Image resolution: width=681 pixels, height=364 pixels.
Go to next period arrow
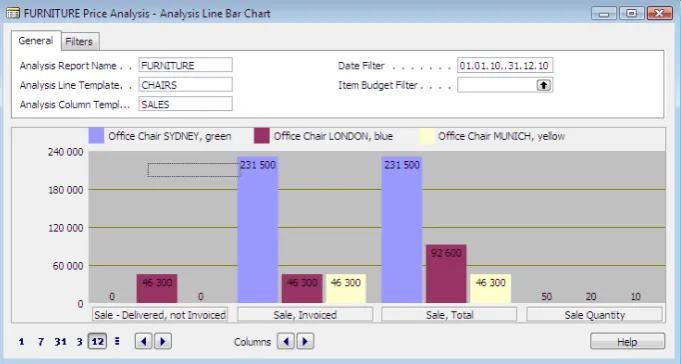(163, 341)
